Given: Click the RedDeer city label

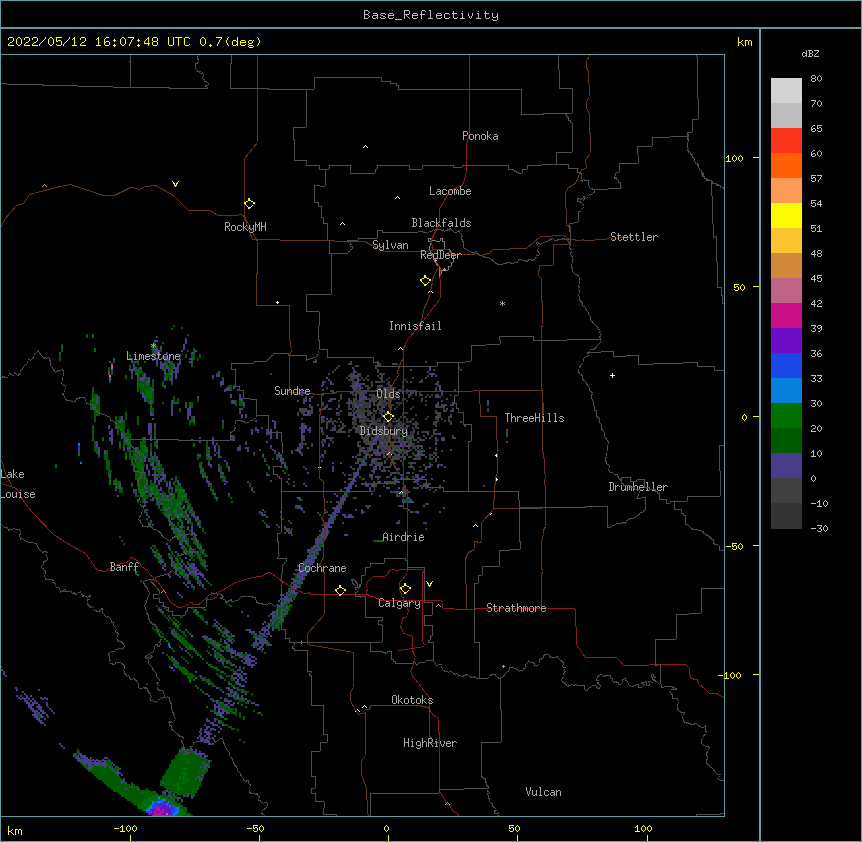Looking at the screenshot, I should 440,255.
